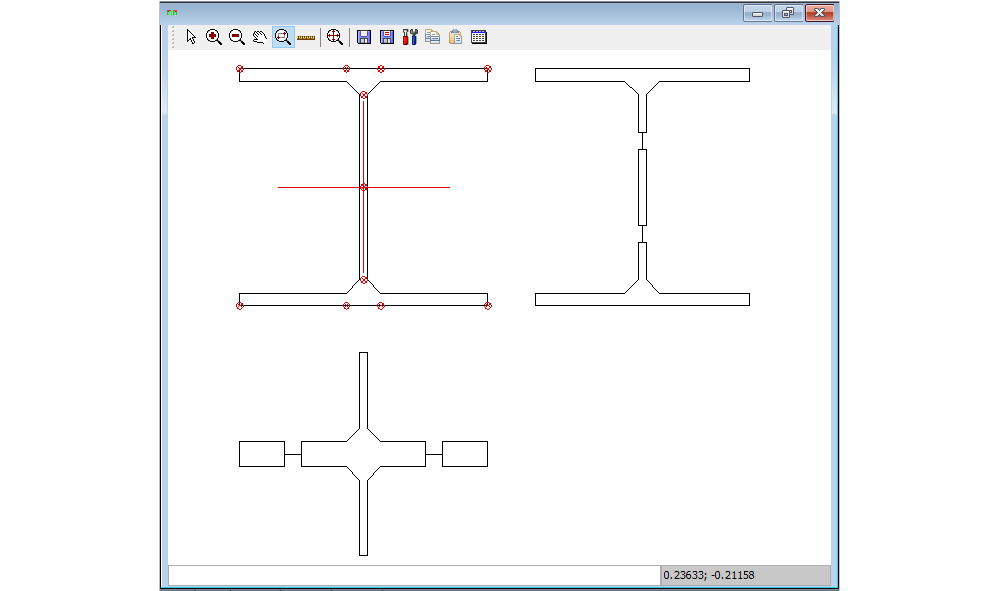Screen dimensions: 1000x591
Task: Select the bottom-right red node of I-section
Action: (488, 306)
